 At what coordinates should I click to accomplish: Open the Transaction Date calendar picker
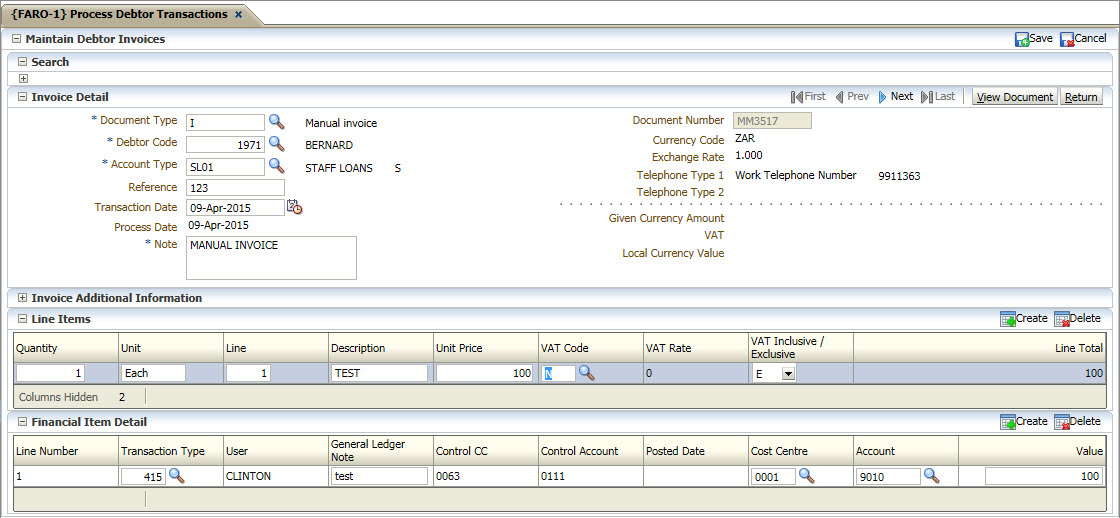tap(294, 208)
